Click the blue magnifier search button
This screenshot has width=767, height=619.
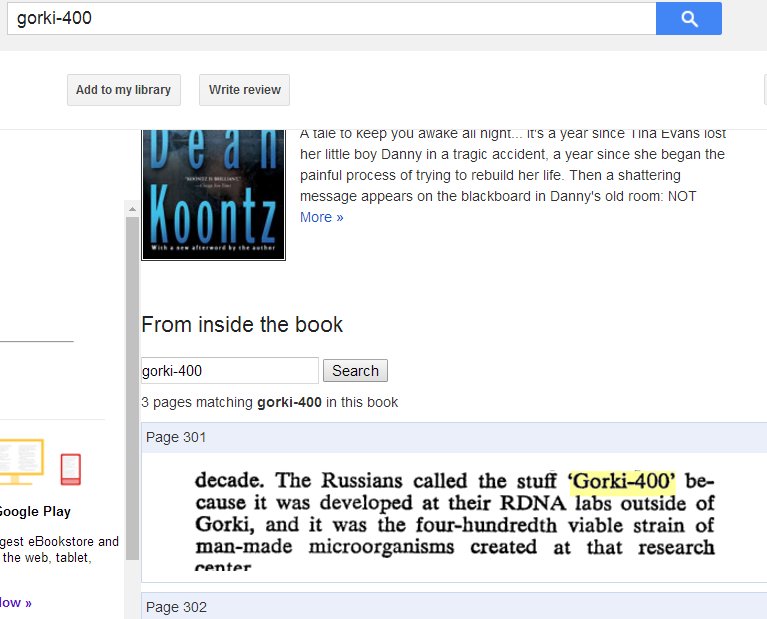(688, 18)
